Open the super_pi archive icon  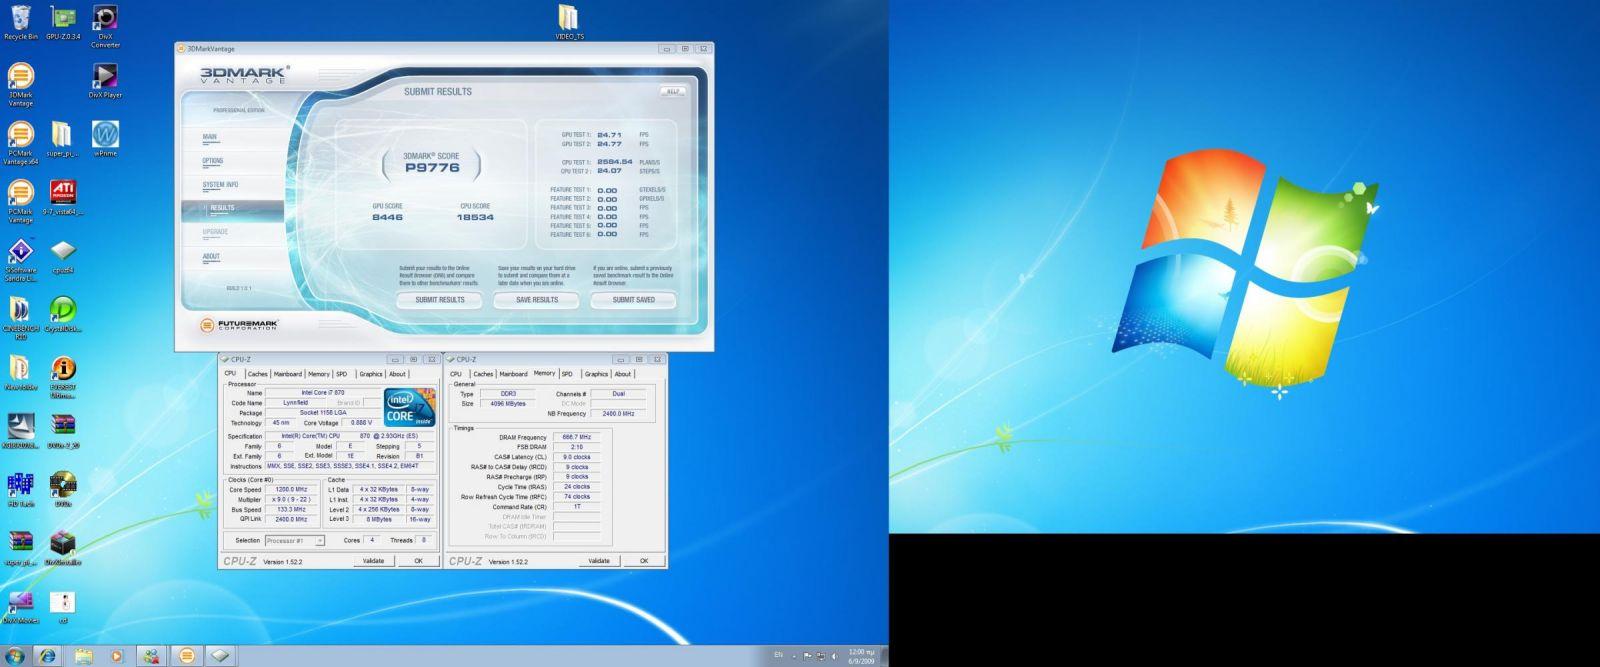[20, 548]
